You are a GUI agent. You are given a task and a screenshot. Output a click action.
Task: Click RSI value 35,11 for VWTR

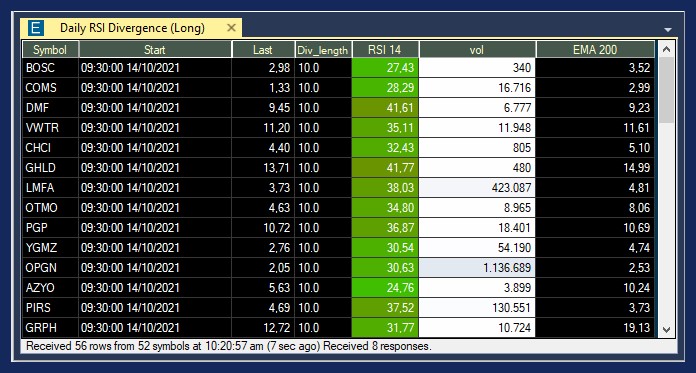click(385, 127)
